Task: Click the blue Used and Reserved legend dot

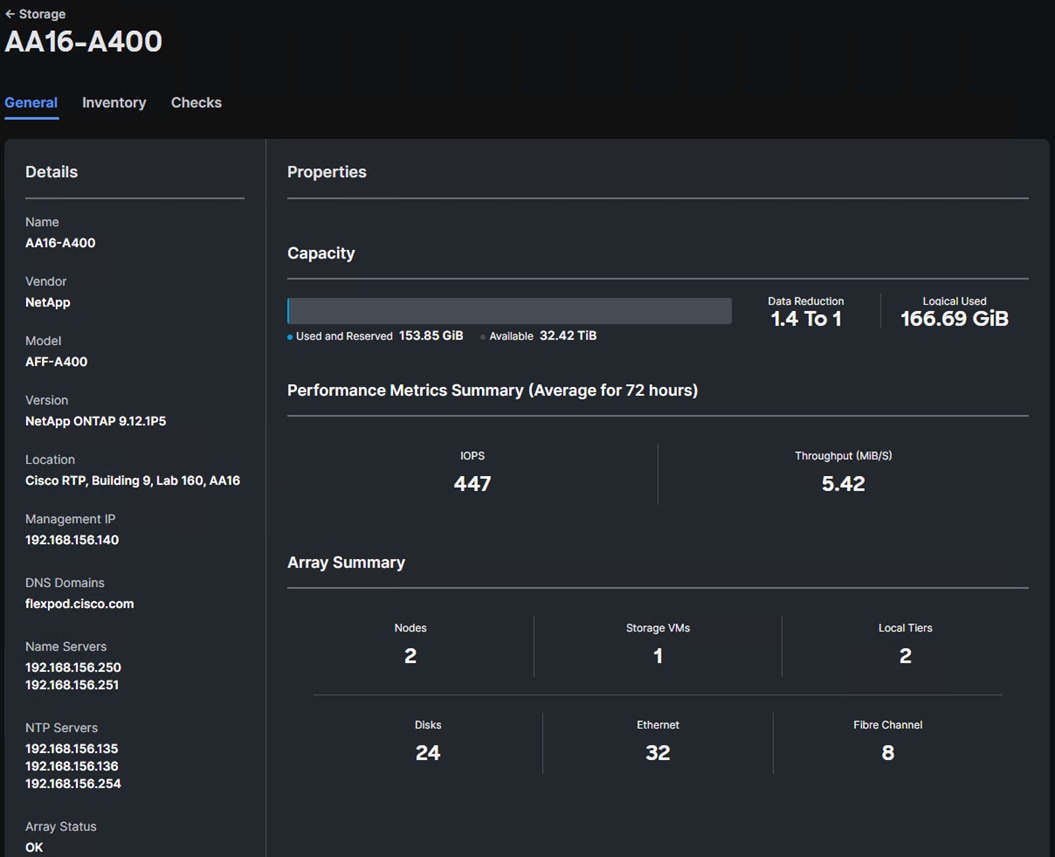Action: [290, 337]
